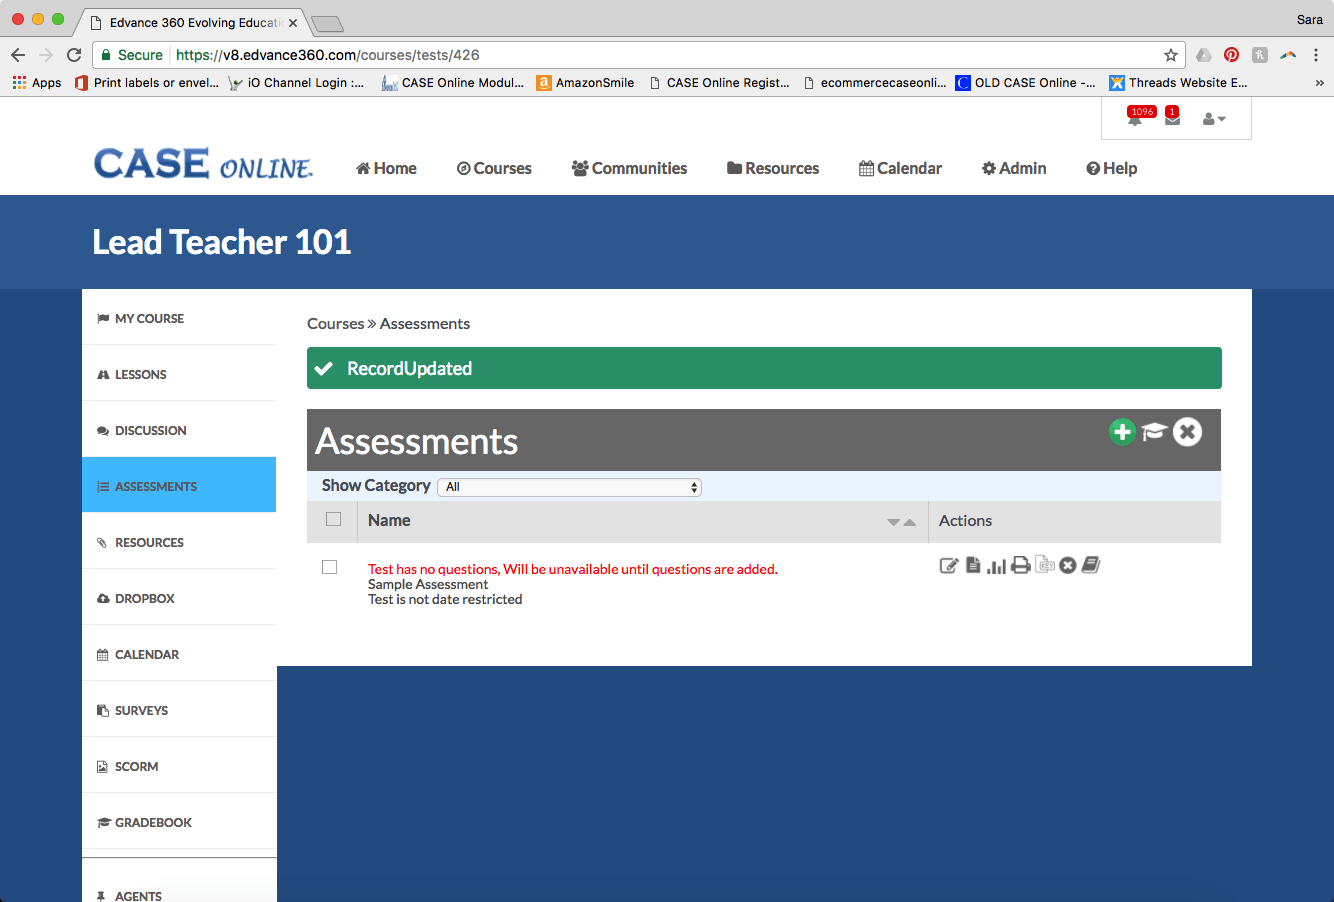Viewport: 1334px width, 902px height.
Task: Bookmark this page with the star icon
Action: click(x=1171, y=55)
